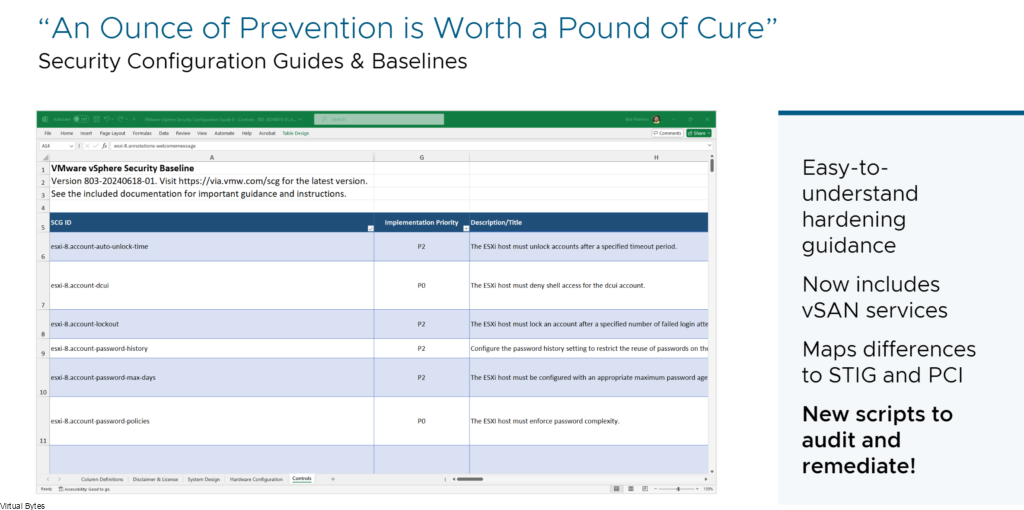
Task: Click the Redo arrow icon
Action: (121, 120)
